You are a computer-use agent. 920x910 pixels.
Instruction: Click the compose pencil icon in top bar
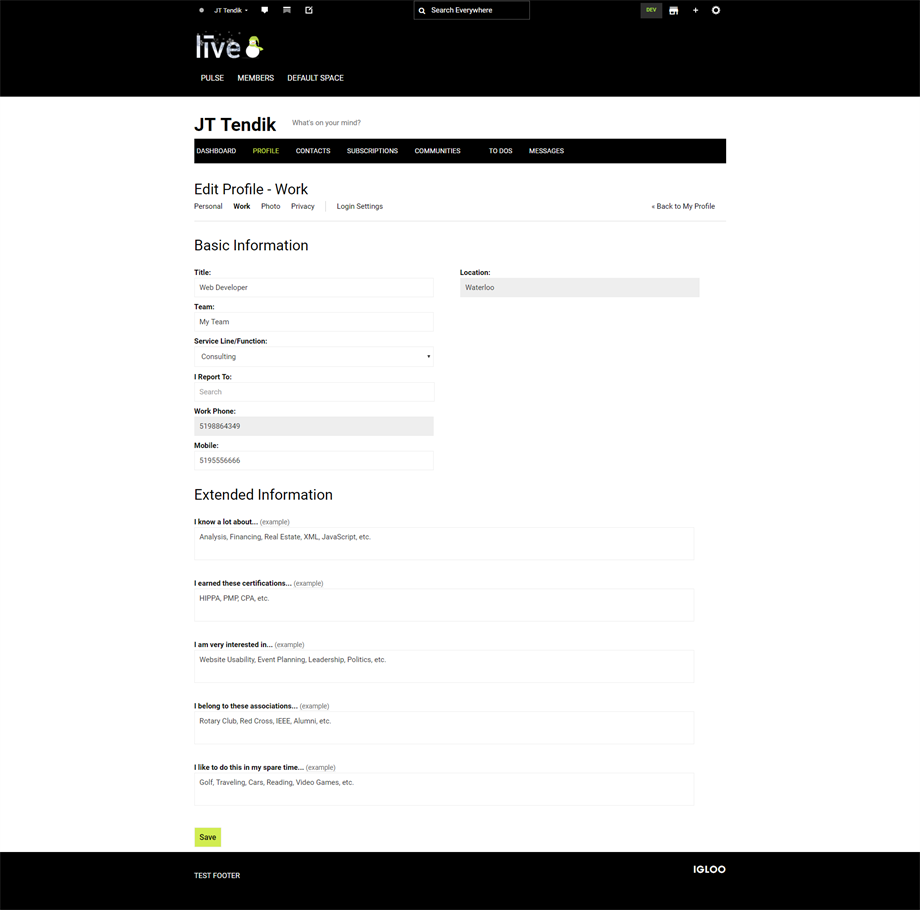coord(309,10)
